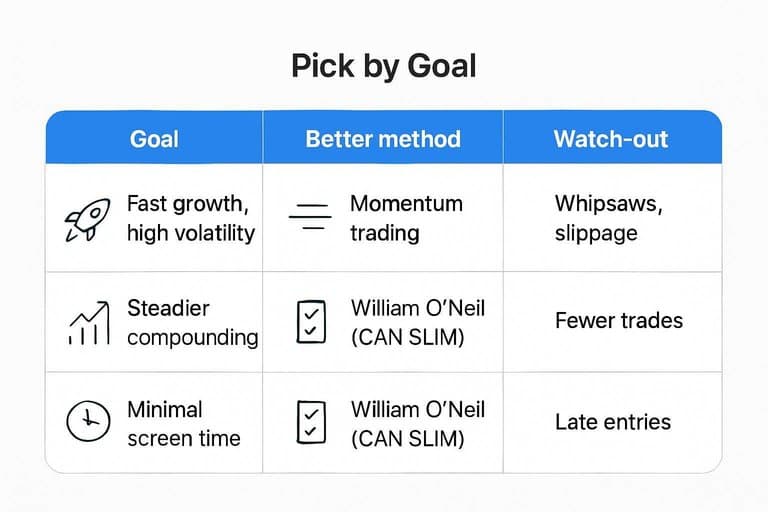Image resolution: width=768 pixels, height=512 pixels.
Task: Select the 'Better method' column header
Action: point(383,138)
